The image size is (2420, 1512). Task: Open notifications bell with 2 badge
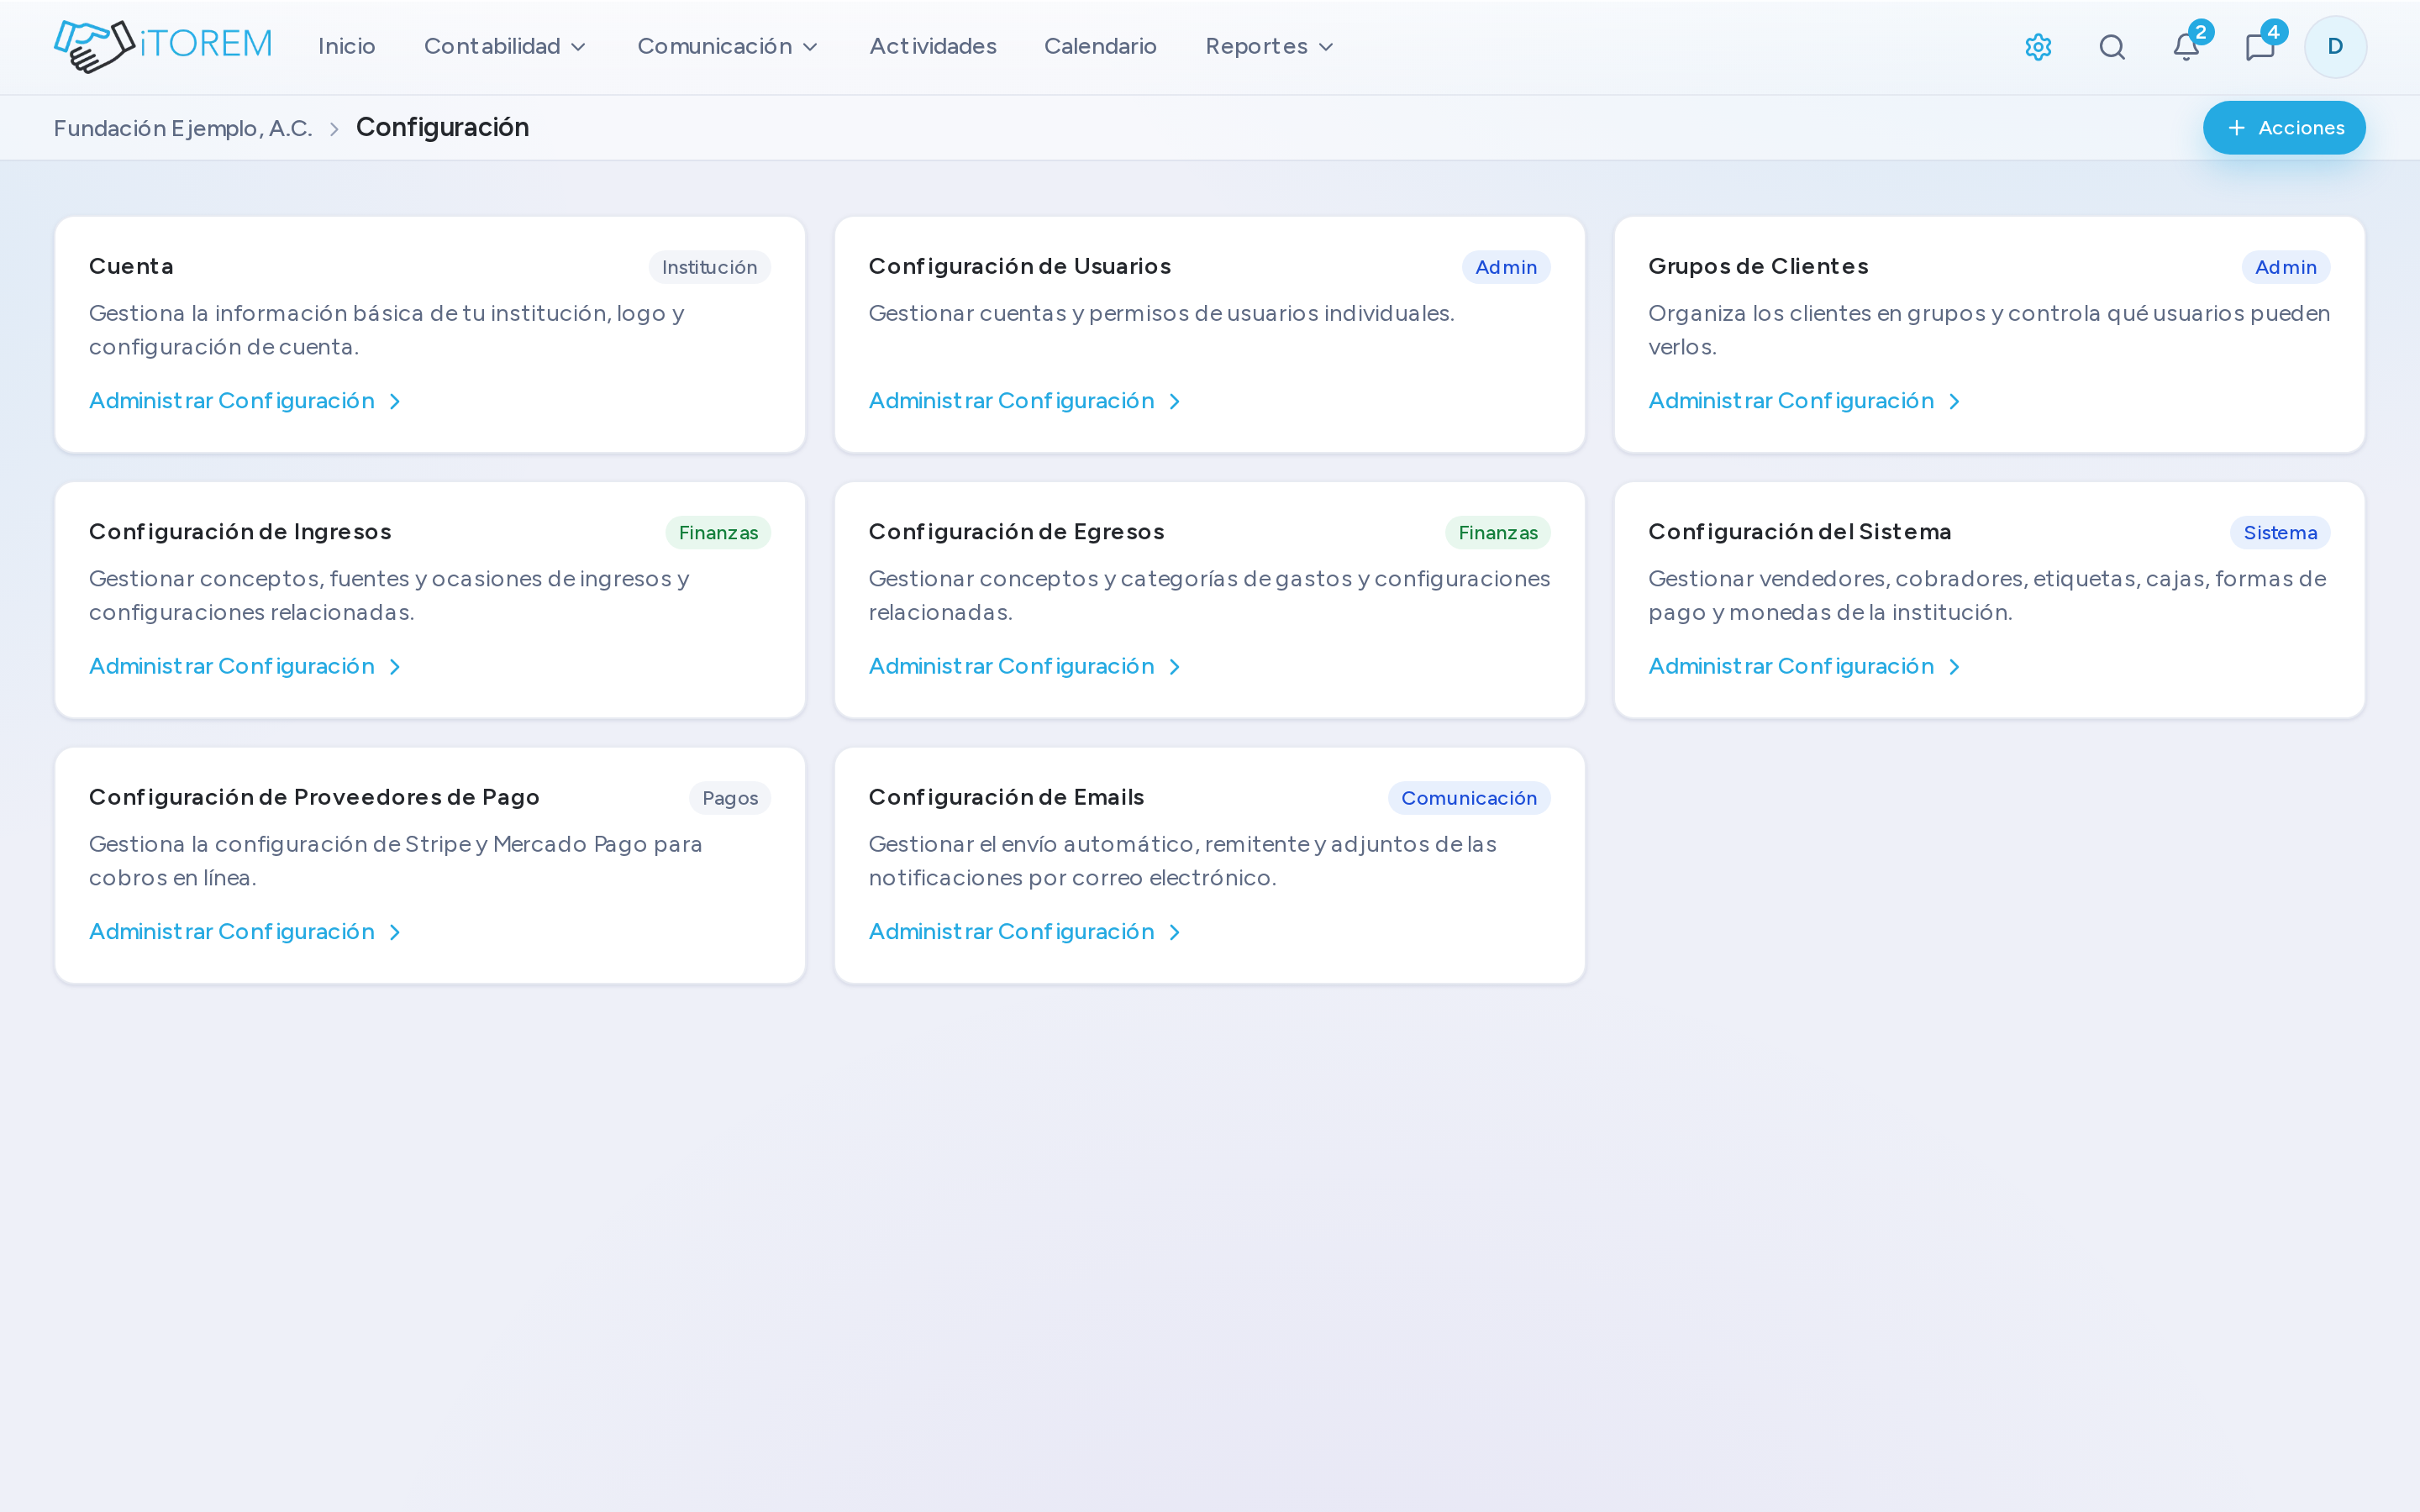(x=2186, y=47)
